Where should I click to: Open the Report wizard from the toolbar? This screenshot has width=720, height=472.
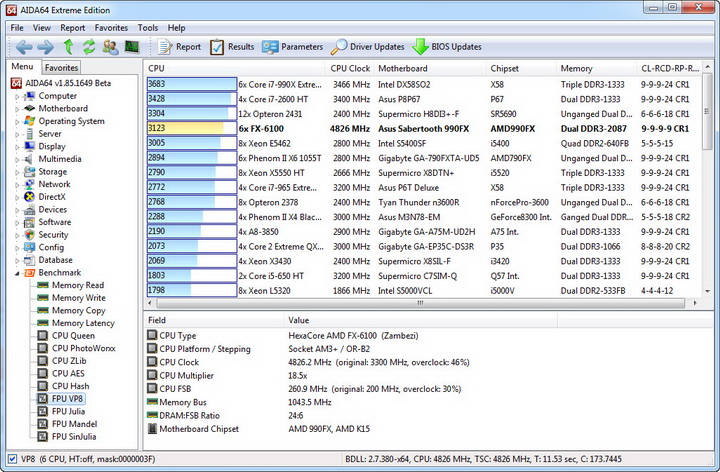click(x=179, y=47)
